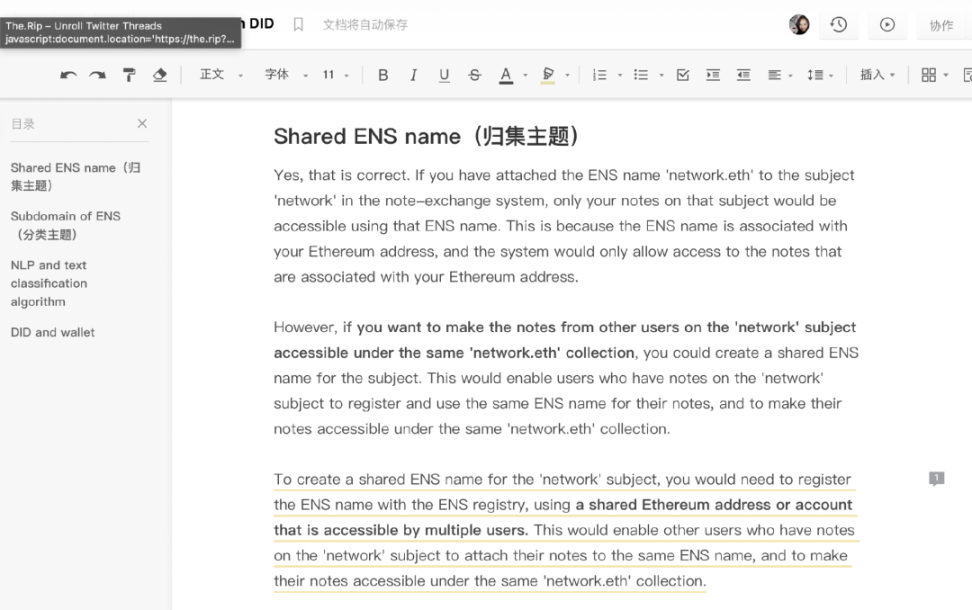Image resolution: width=972 pixels, height=610 pixels.
Task: Start presentation with the play icon
Action: point(887,25)
